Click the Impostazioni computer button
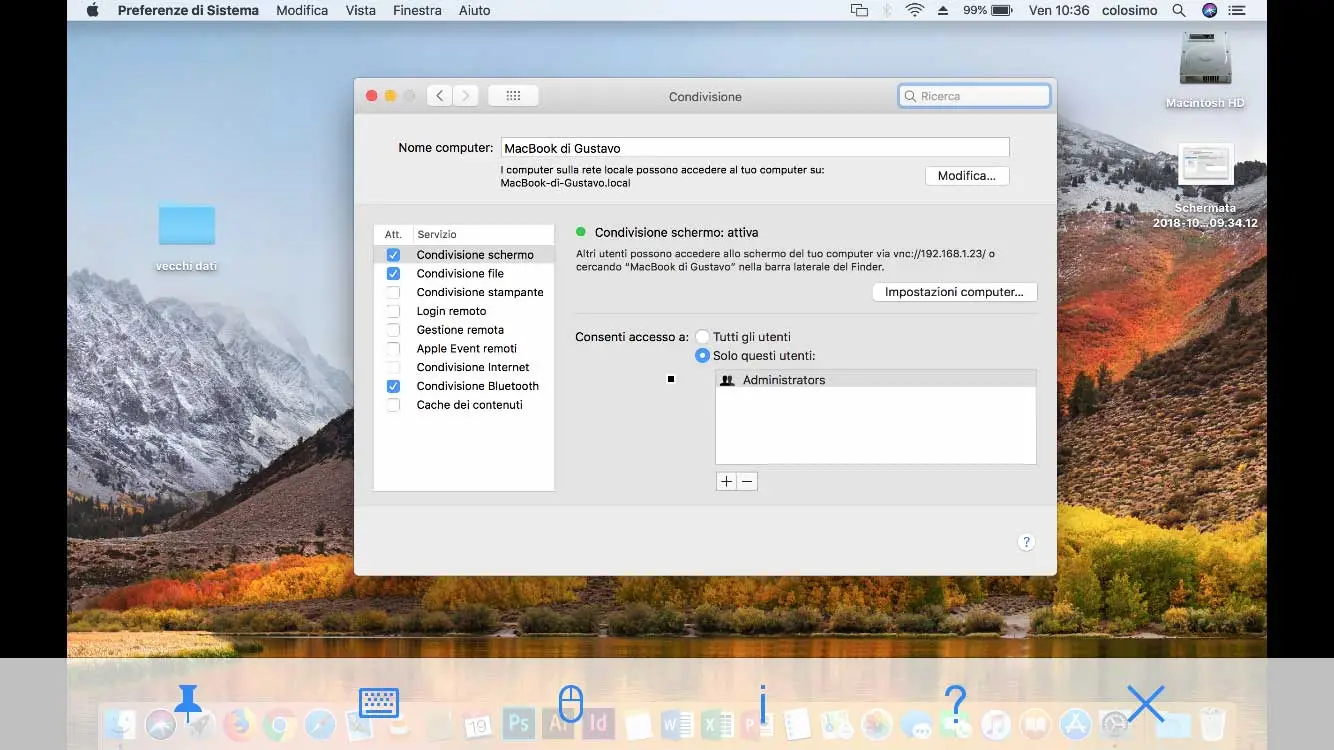This screenshot has width=1334, height=750. click(x=954, y=292)
